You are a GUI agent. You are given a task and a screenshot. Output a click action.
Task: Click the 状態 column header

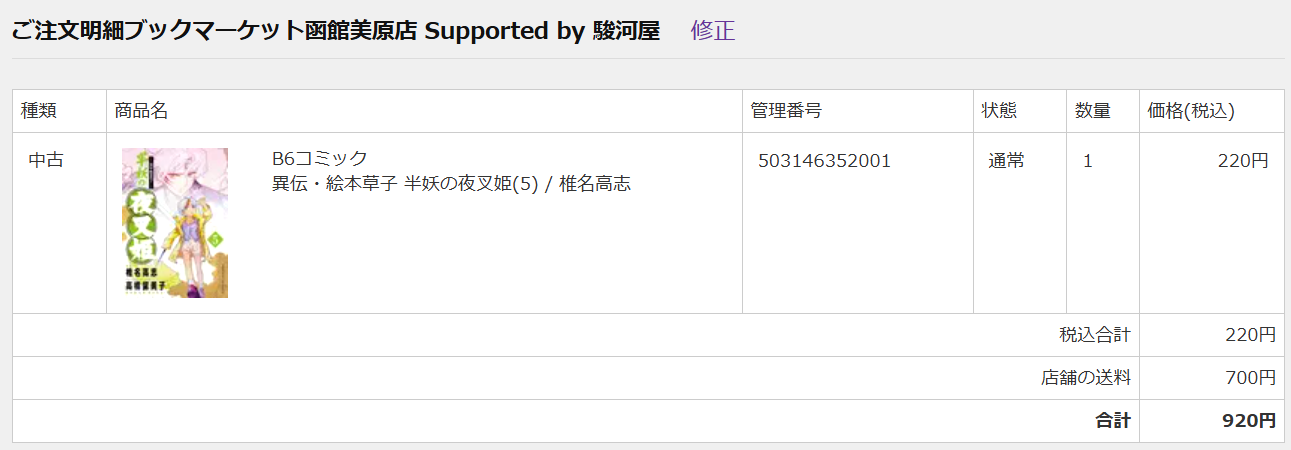[999, 111]
